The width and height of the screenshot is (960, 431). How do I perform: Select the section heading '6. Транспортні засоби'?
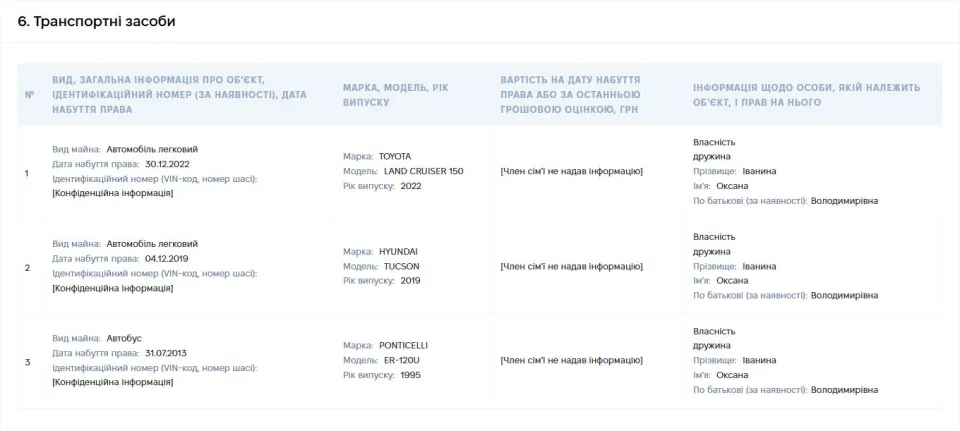coord(97,21)
